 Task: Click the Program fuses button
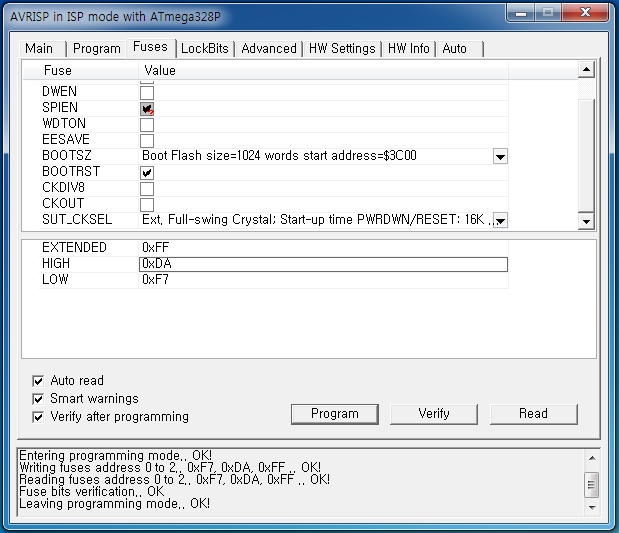pos(335,414)
